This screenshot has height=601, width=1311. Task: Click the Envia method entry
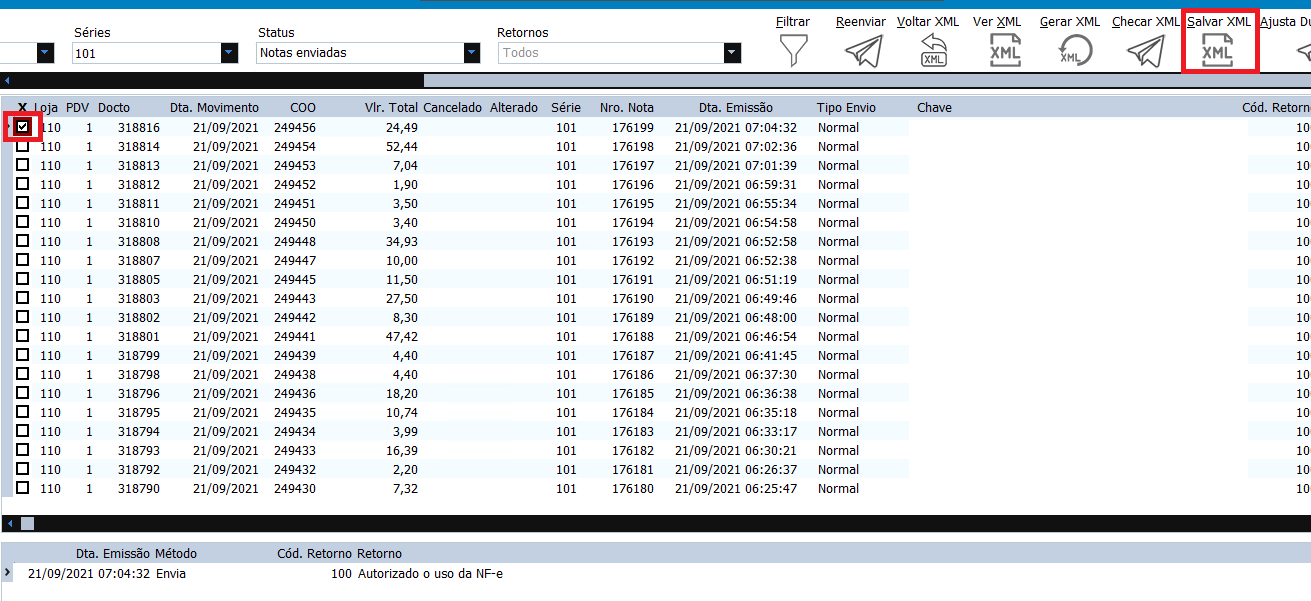171,573
